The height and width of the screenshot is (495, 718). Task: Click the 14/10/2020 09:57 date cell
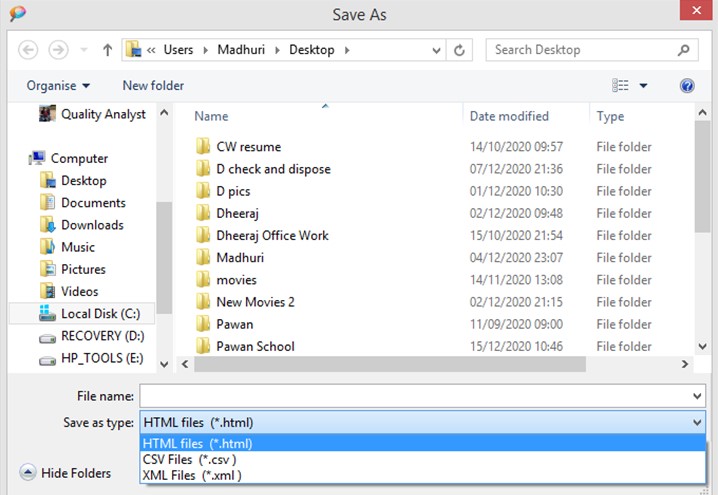click(x=516, y=147)
